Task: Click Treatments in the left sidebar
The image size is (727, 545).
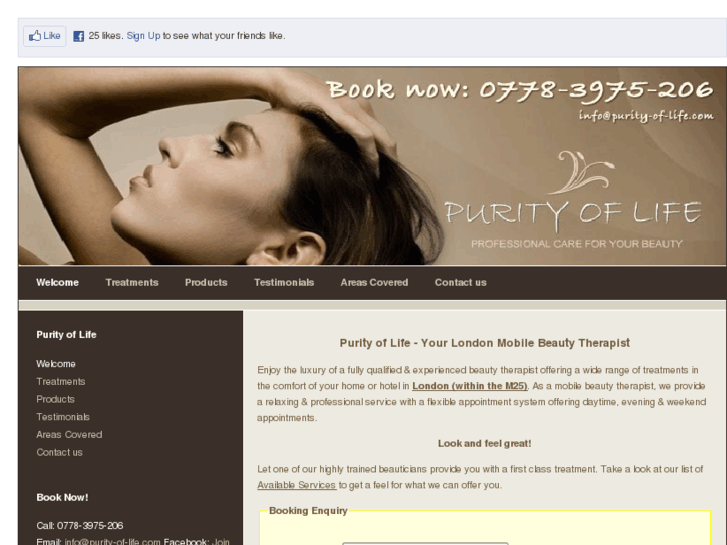Action: (x=61, y=382)
